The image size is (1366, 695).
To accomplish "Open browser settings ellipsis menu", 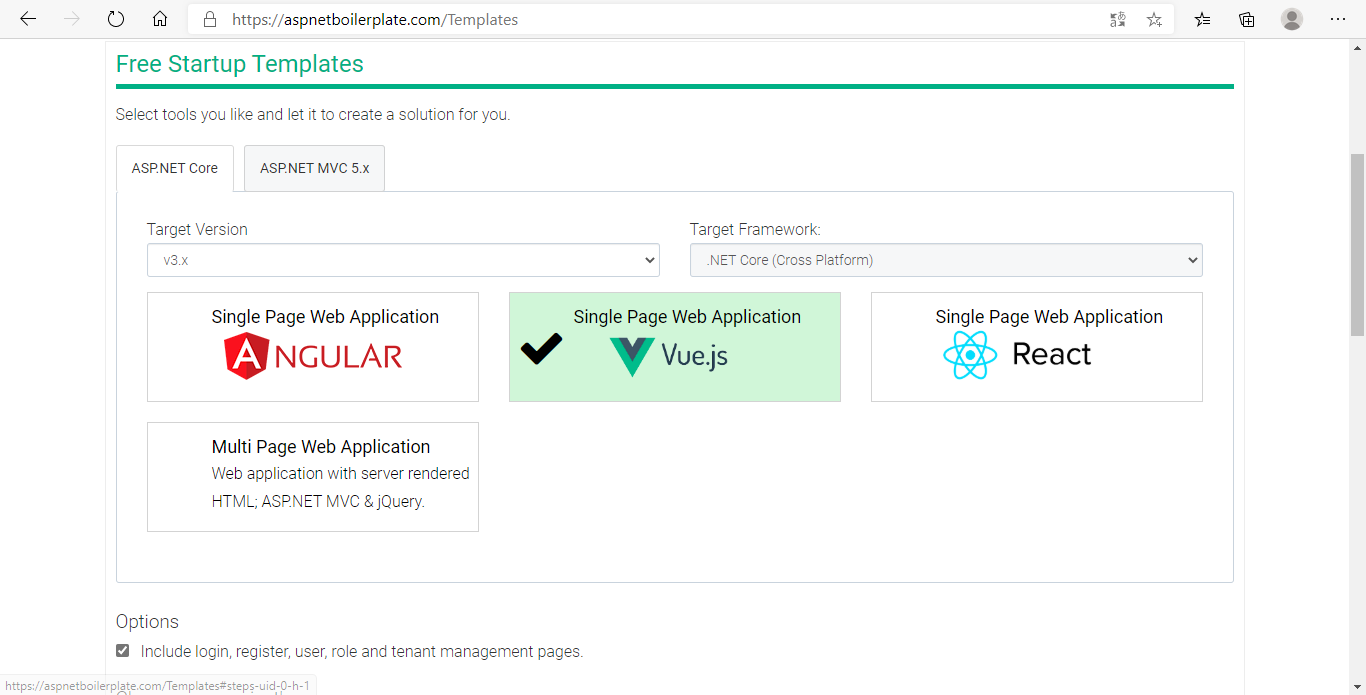I will 1338,19.
